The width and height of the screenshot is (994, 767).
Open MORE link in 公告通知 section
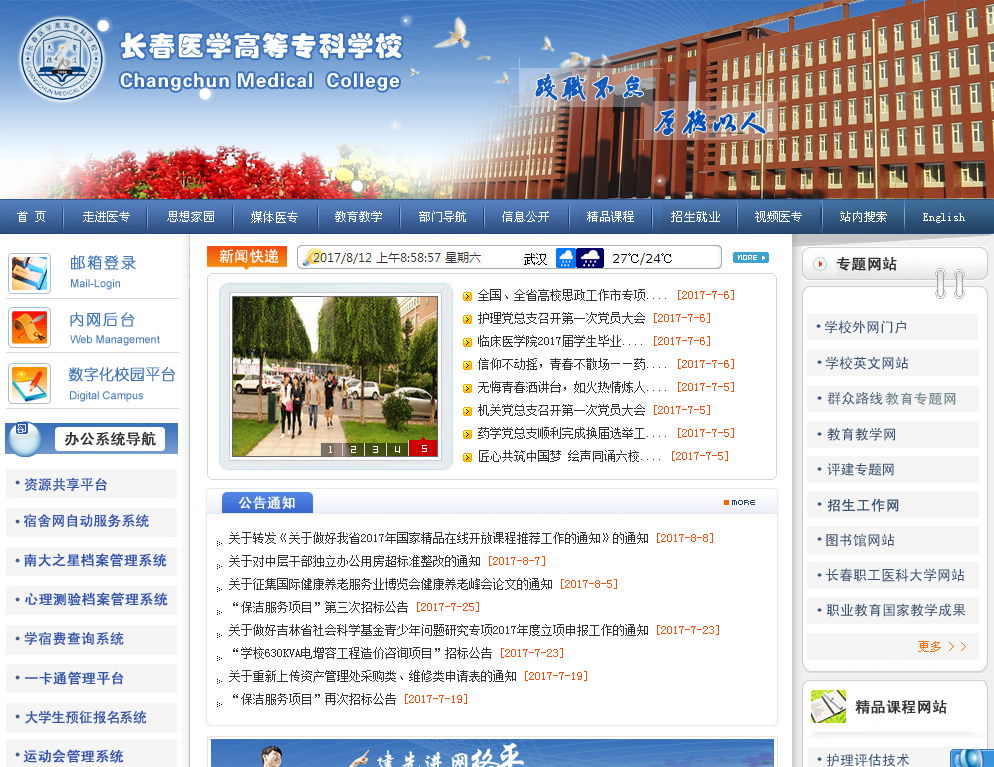click(740, 502)
